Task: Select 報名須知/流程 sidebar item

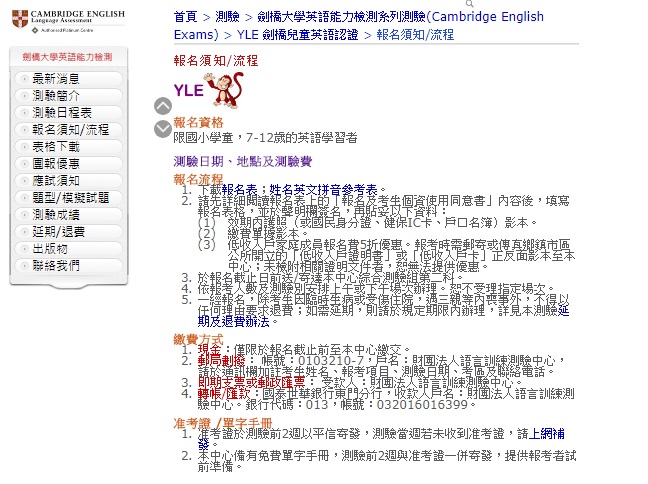Action: [69, 129]
